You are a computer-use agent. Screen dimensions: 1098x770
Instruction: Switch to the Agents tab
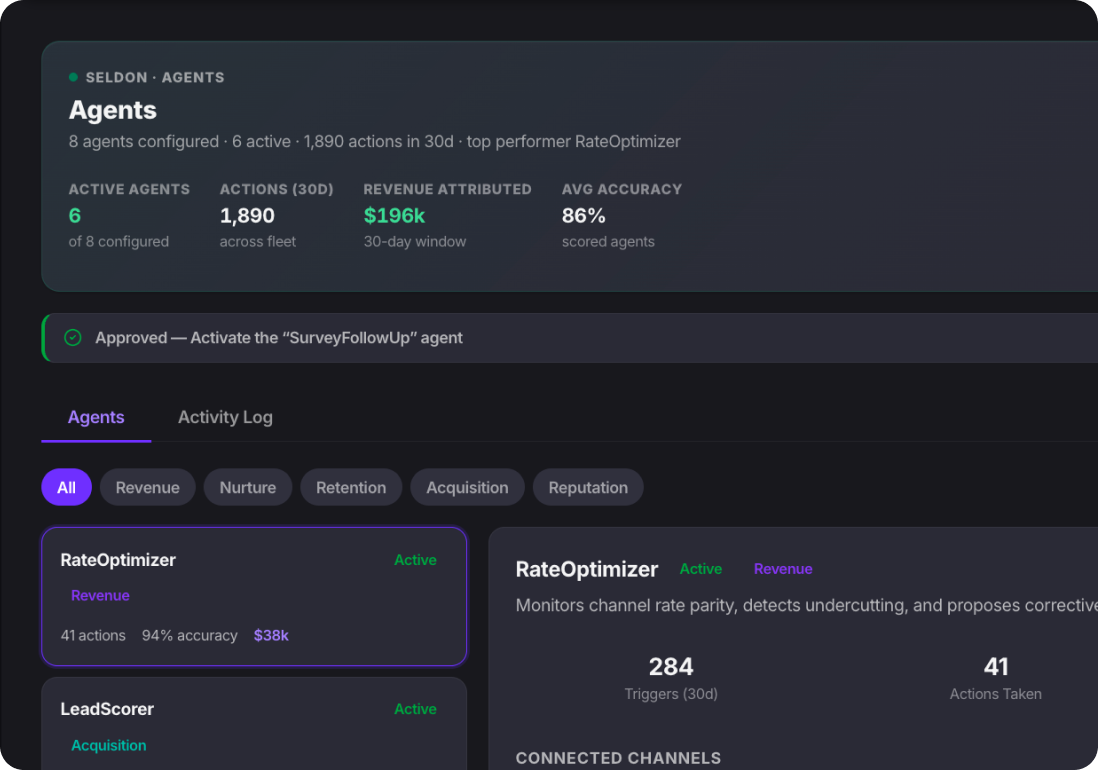96,417
